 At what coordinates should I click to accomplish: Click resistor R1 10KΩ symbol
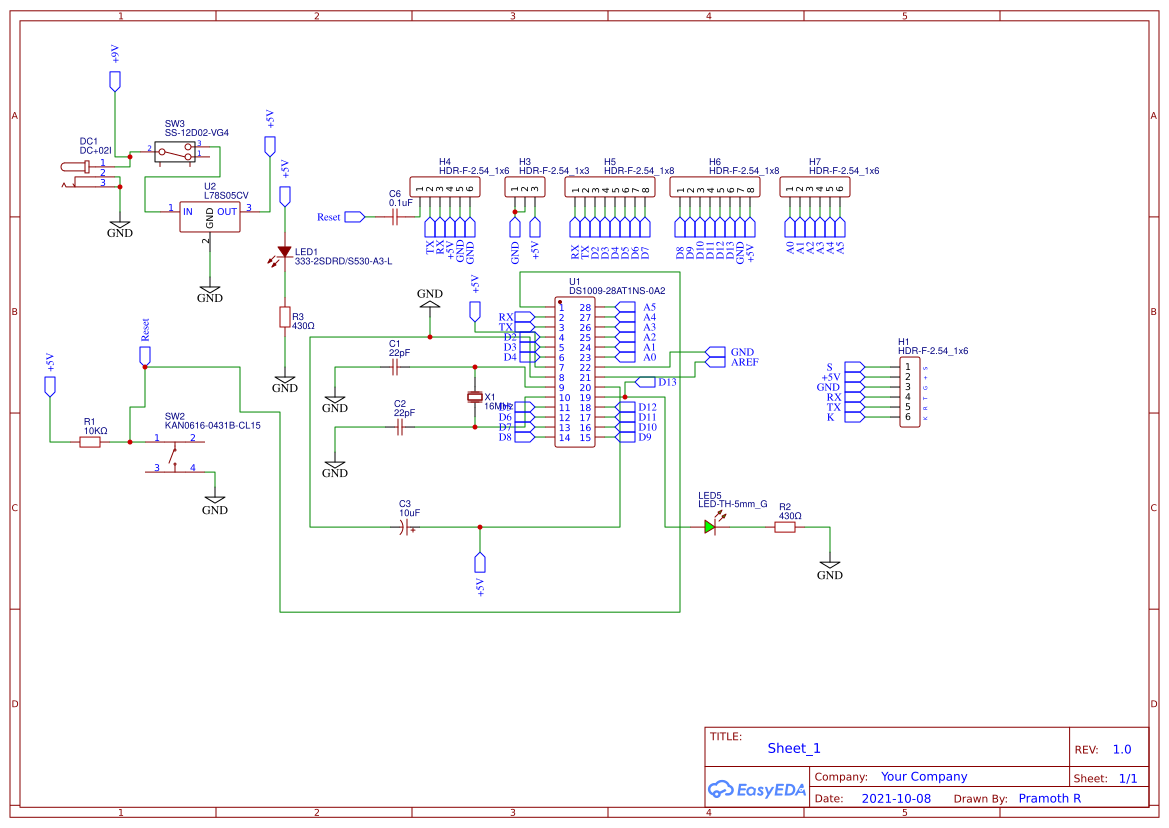tap(88, 440)
